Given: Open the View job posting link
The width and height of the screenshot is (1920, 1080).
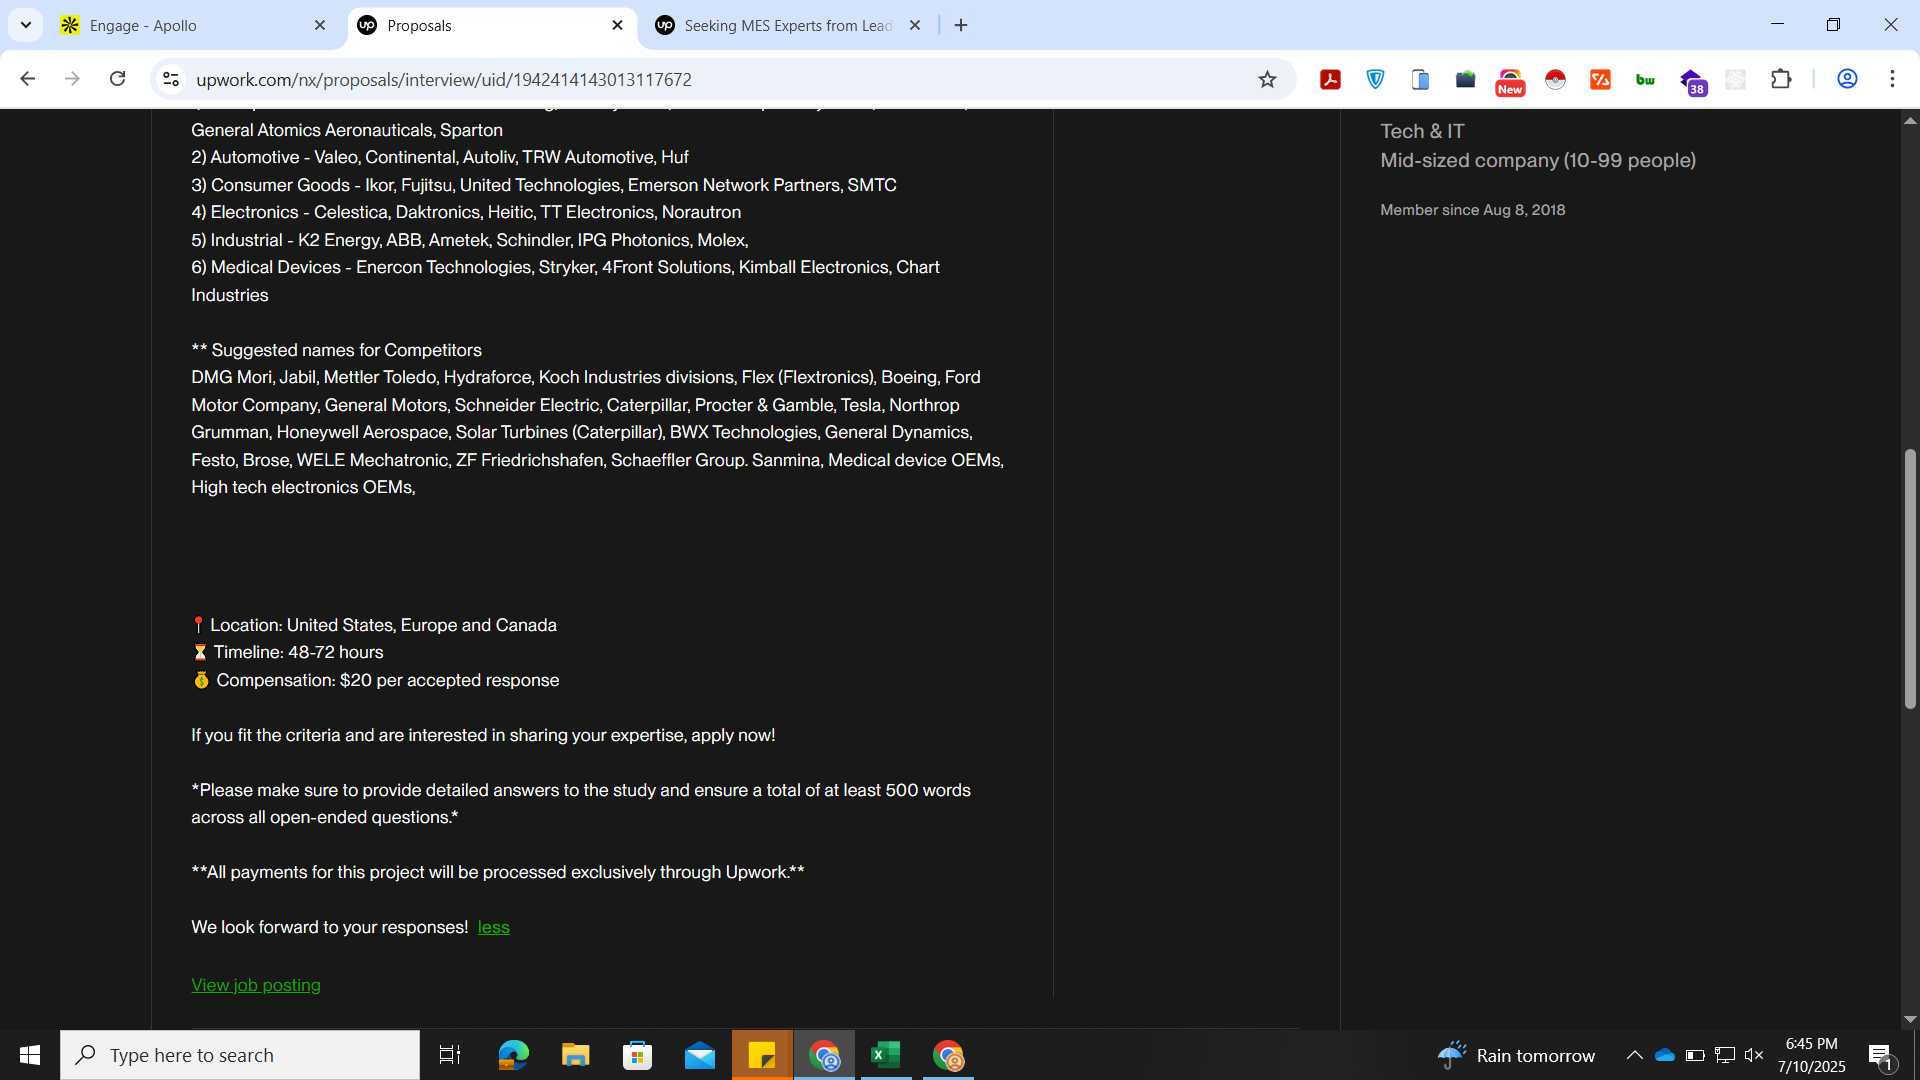Looking at the screenshot, I should coord(256,985).
